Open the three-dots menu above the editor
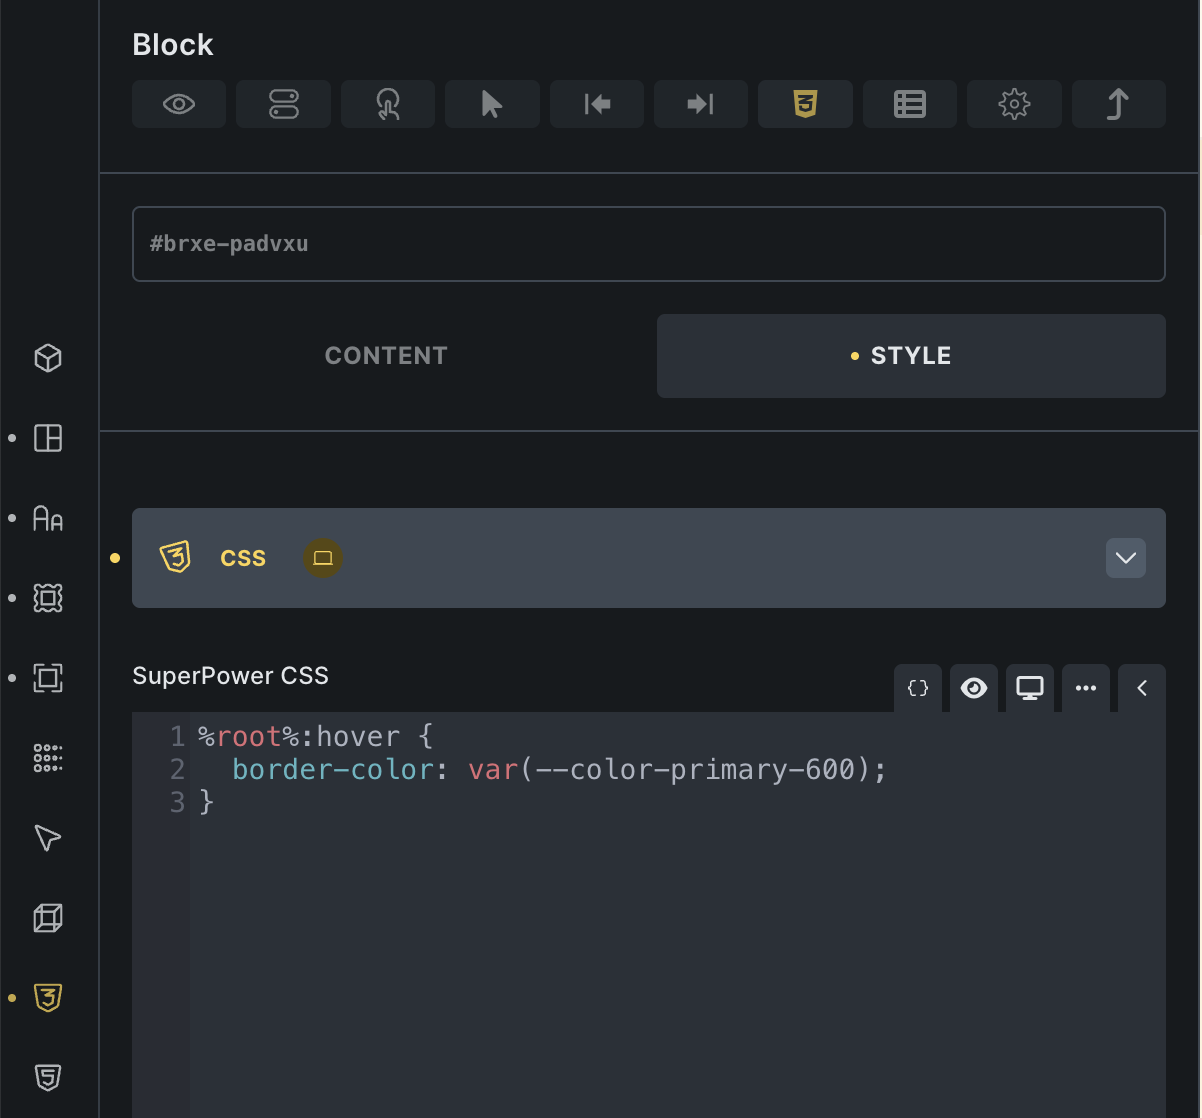The height and width of the screenshot is (1118, 1202). click(x=1086, y=688)
